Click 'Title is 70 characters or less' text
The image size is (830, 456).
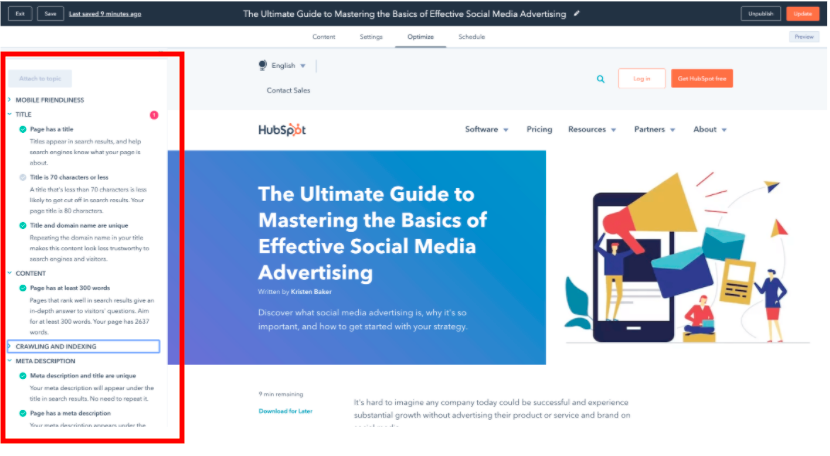click(69, 177)
